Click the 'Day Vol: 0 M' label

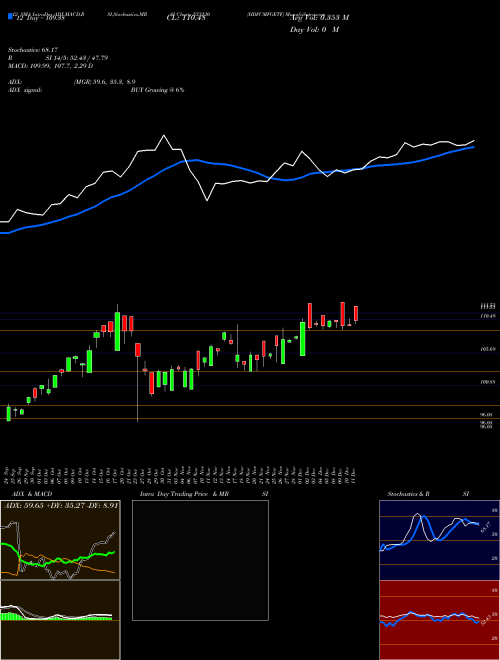pos(314,30)
